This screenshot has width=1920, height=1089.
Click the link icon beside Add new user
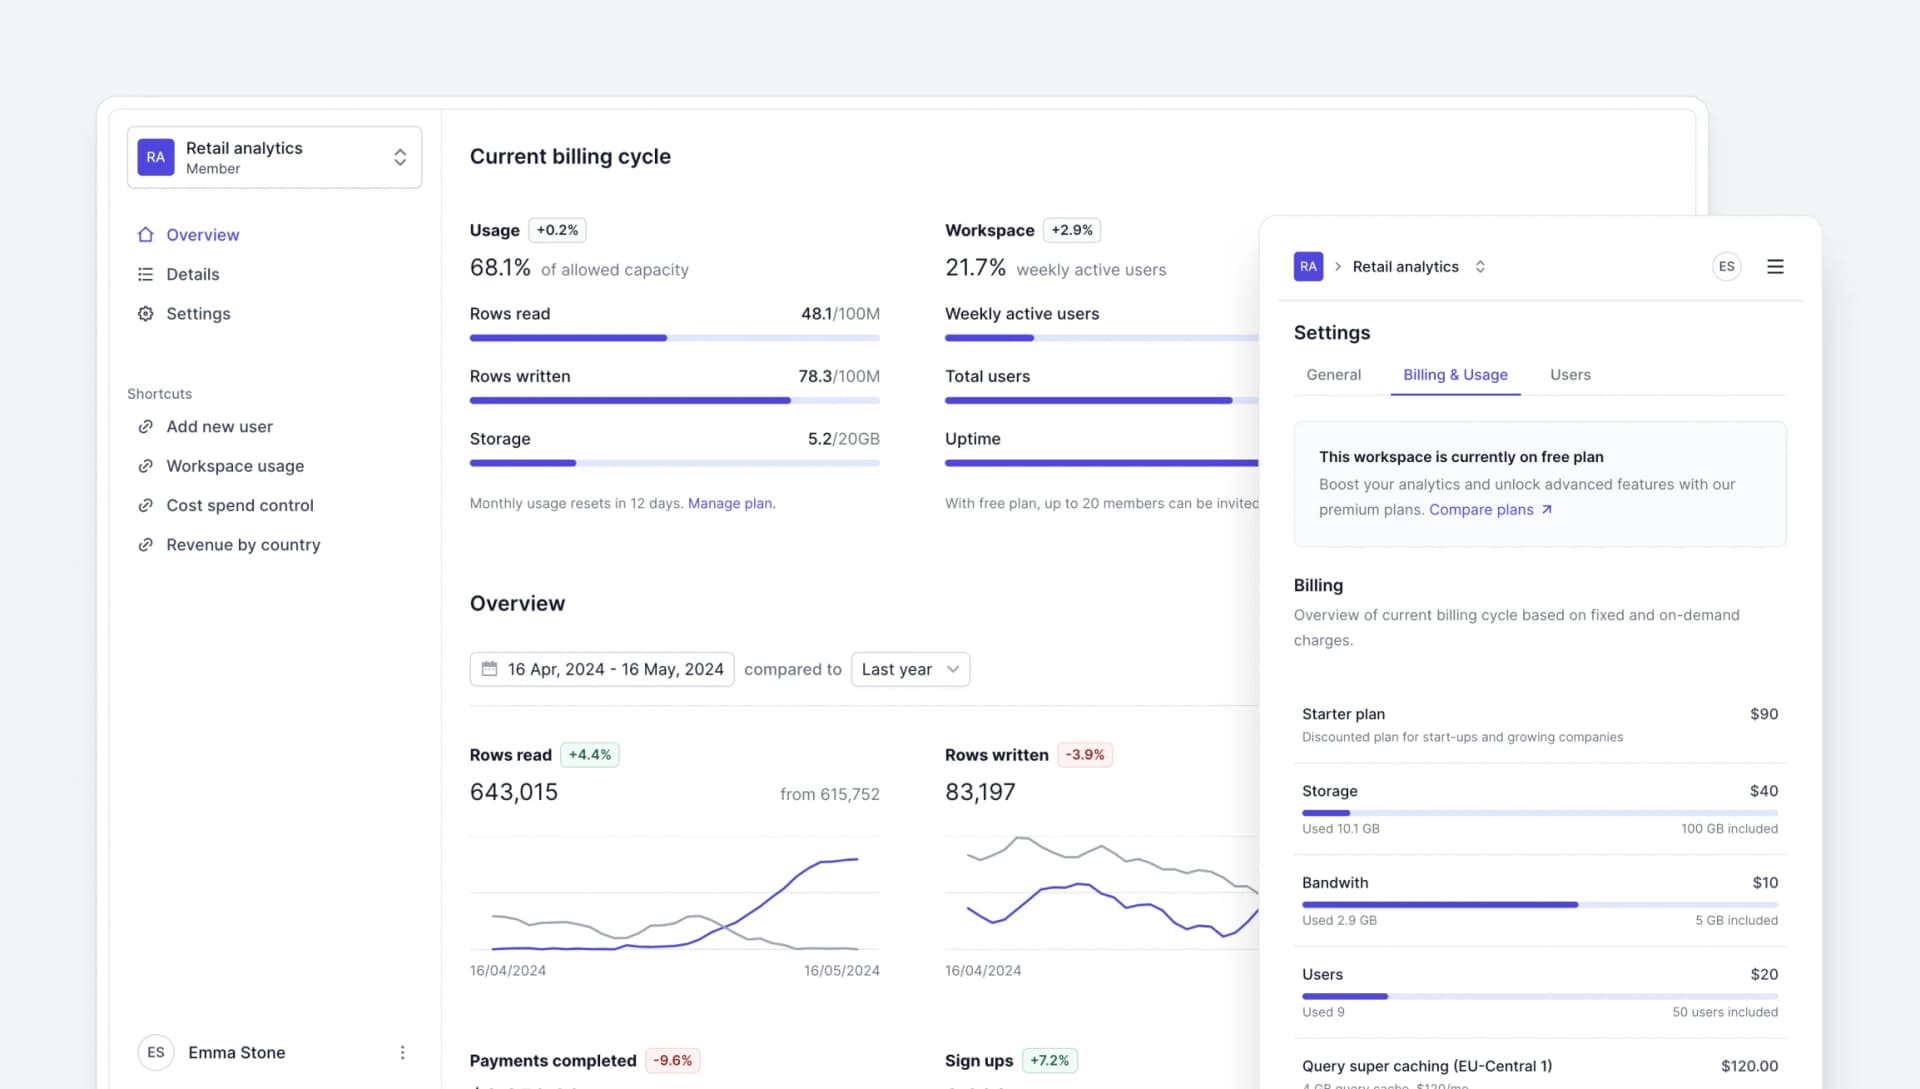pyautogui.click(x=146, y=426)
